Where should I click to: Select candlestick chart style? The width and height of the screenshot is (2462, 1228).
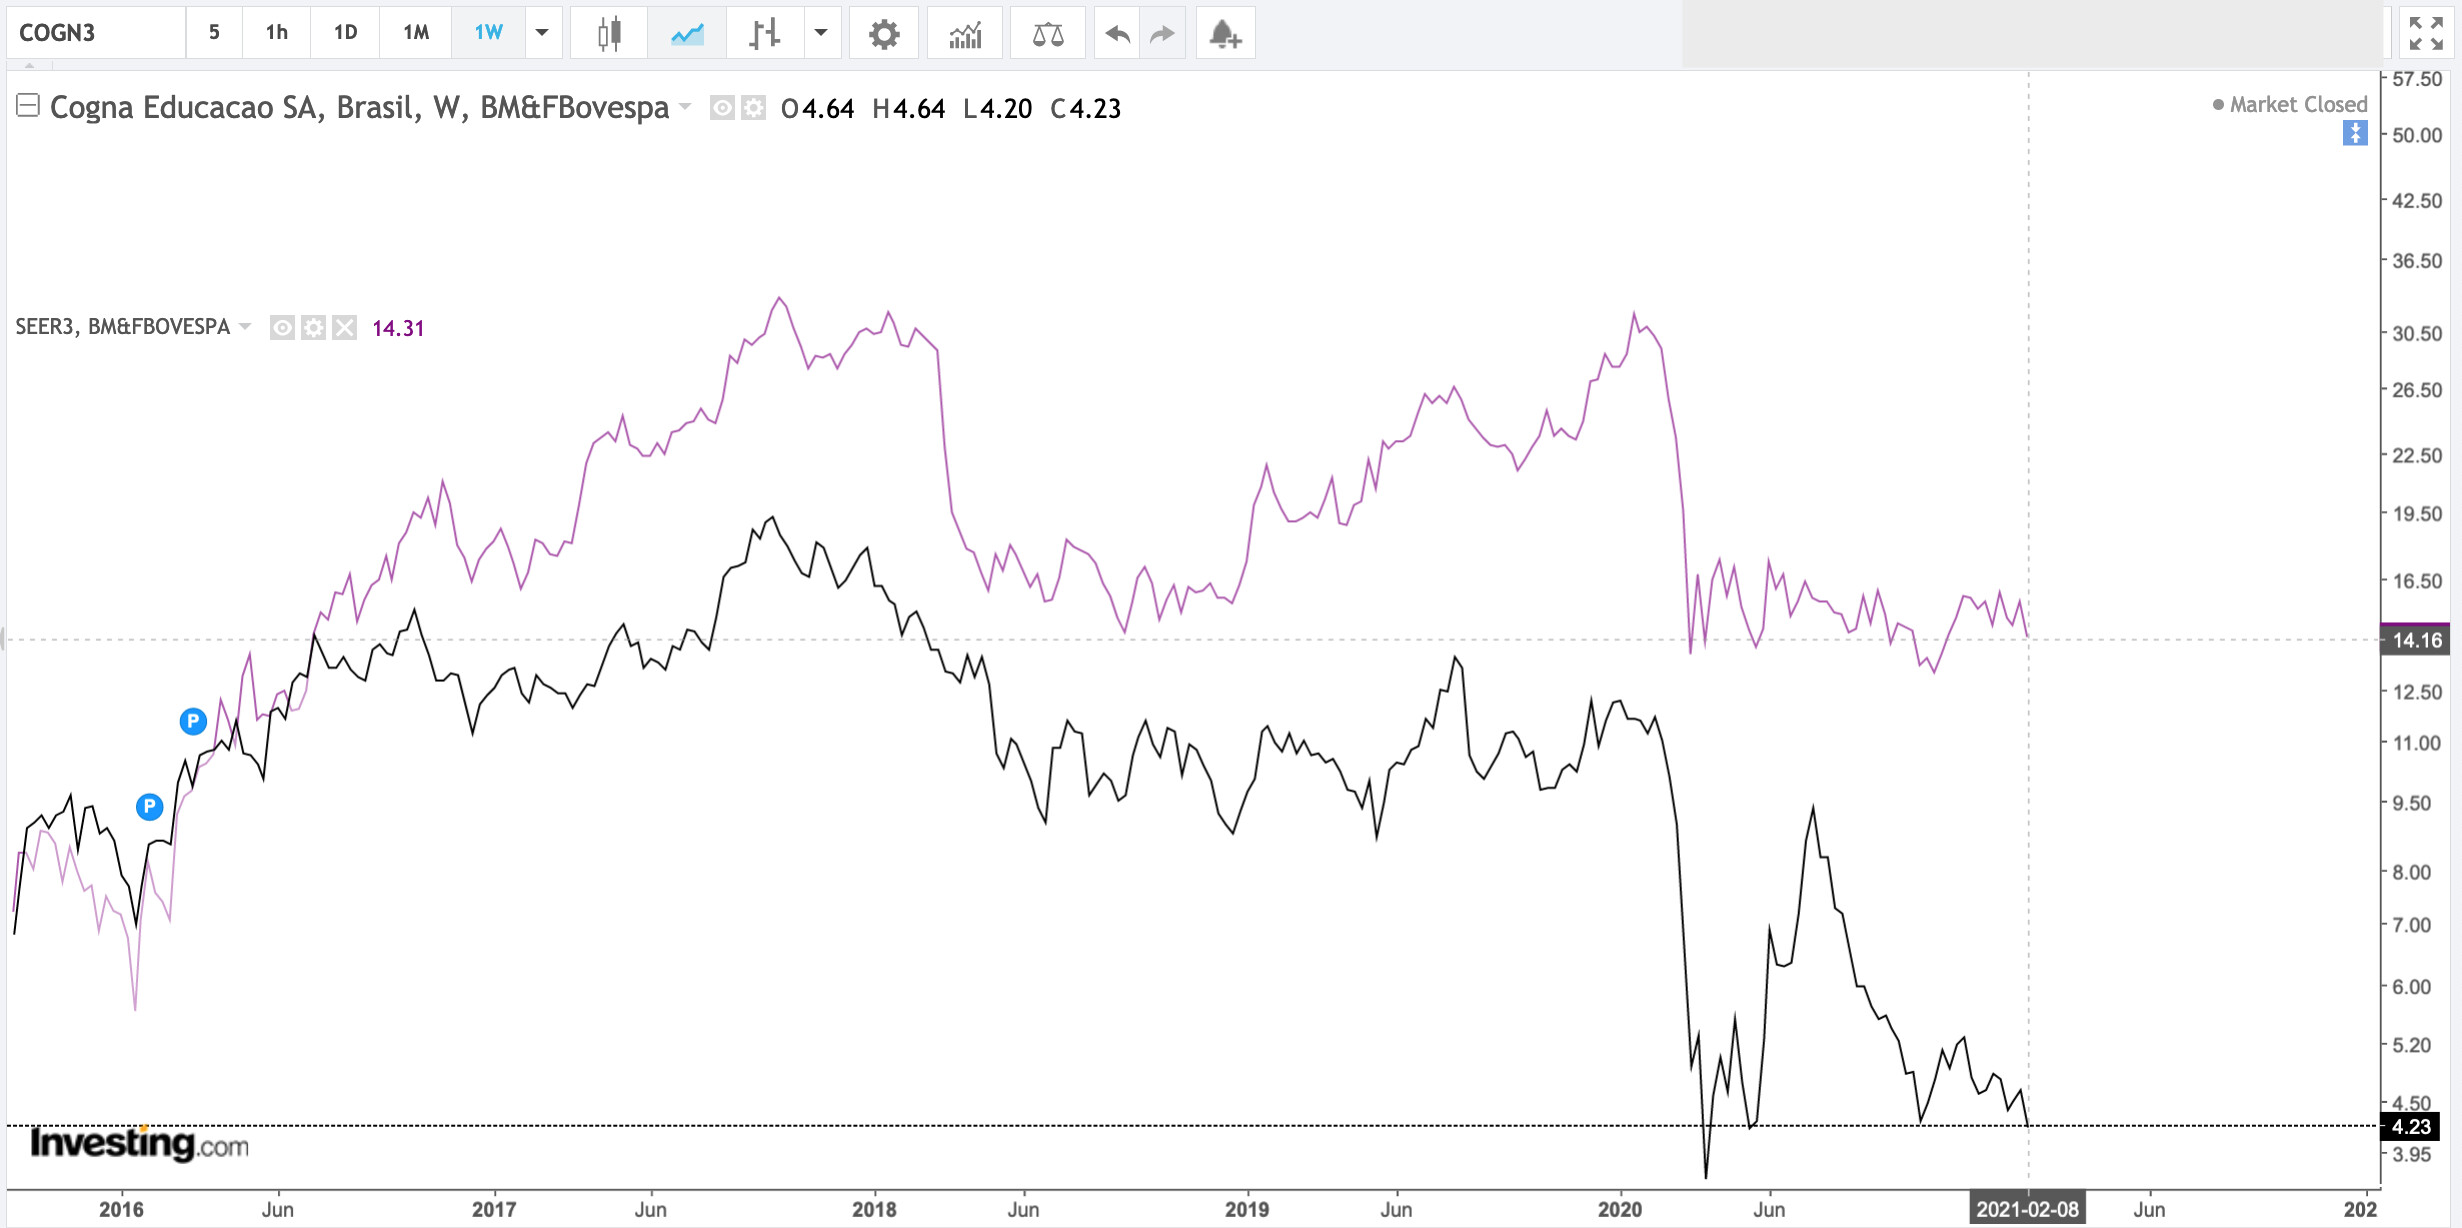pos(608,34)
